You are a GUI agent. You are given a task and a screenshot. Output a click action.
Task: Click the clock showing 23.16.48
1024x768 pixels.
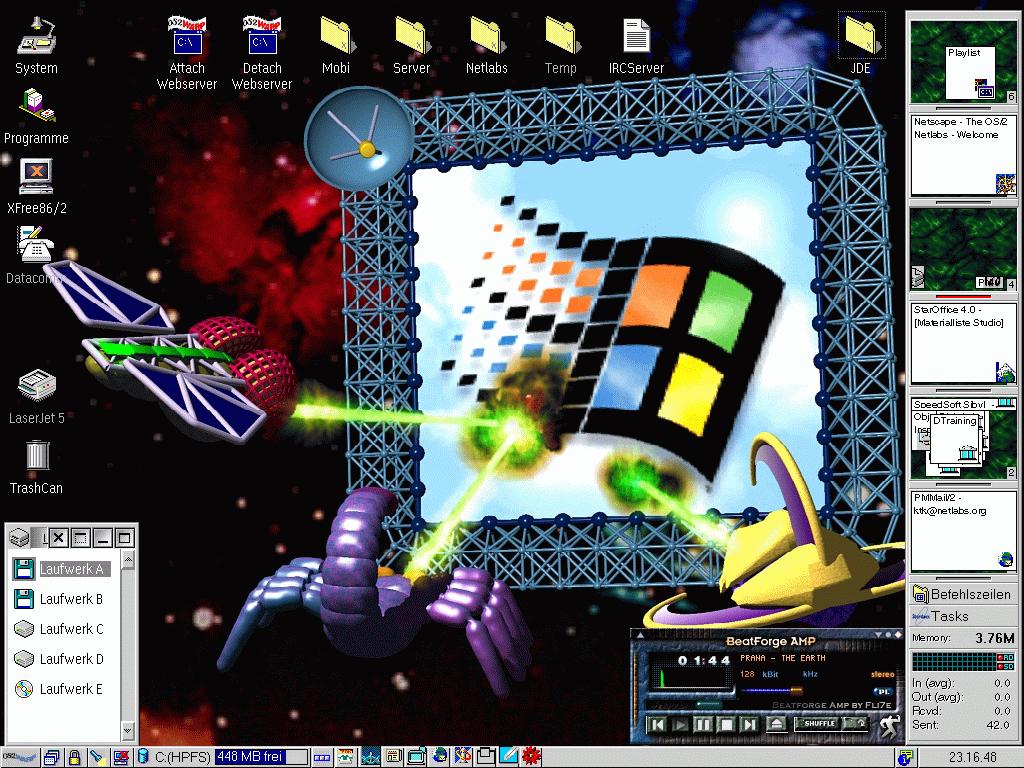point(972,758)
